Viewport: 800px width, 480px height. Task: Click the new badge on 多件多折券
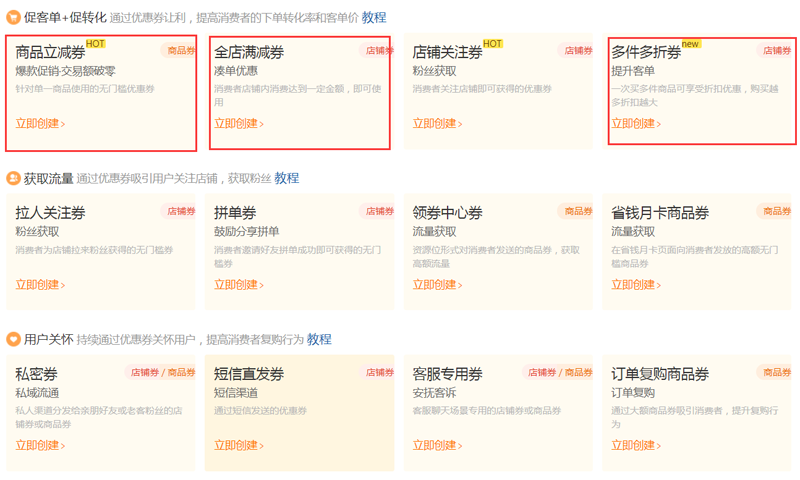click(691, 44)
